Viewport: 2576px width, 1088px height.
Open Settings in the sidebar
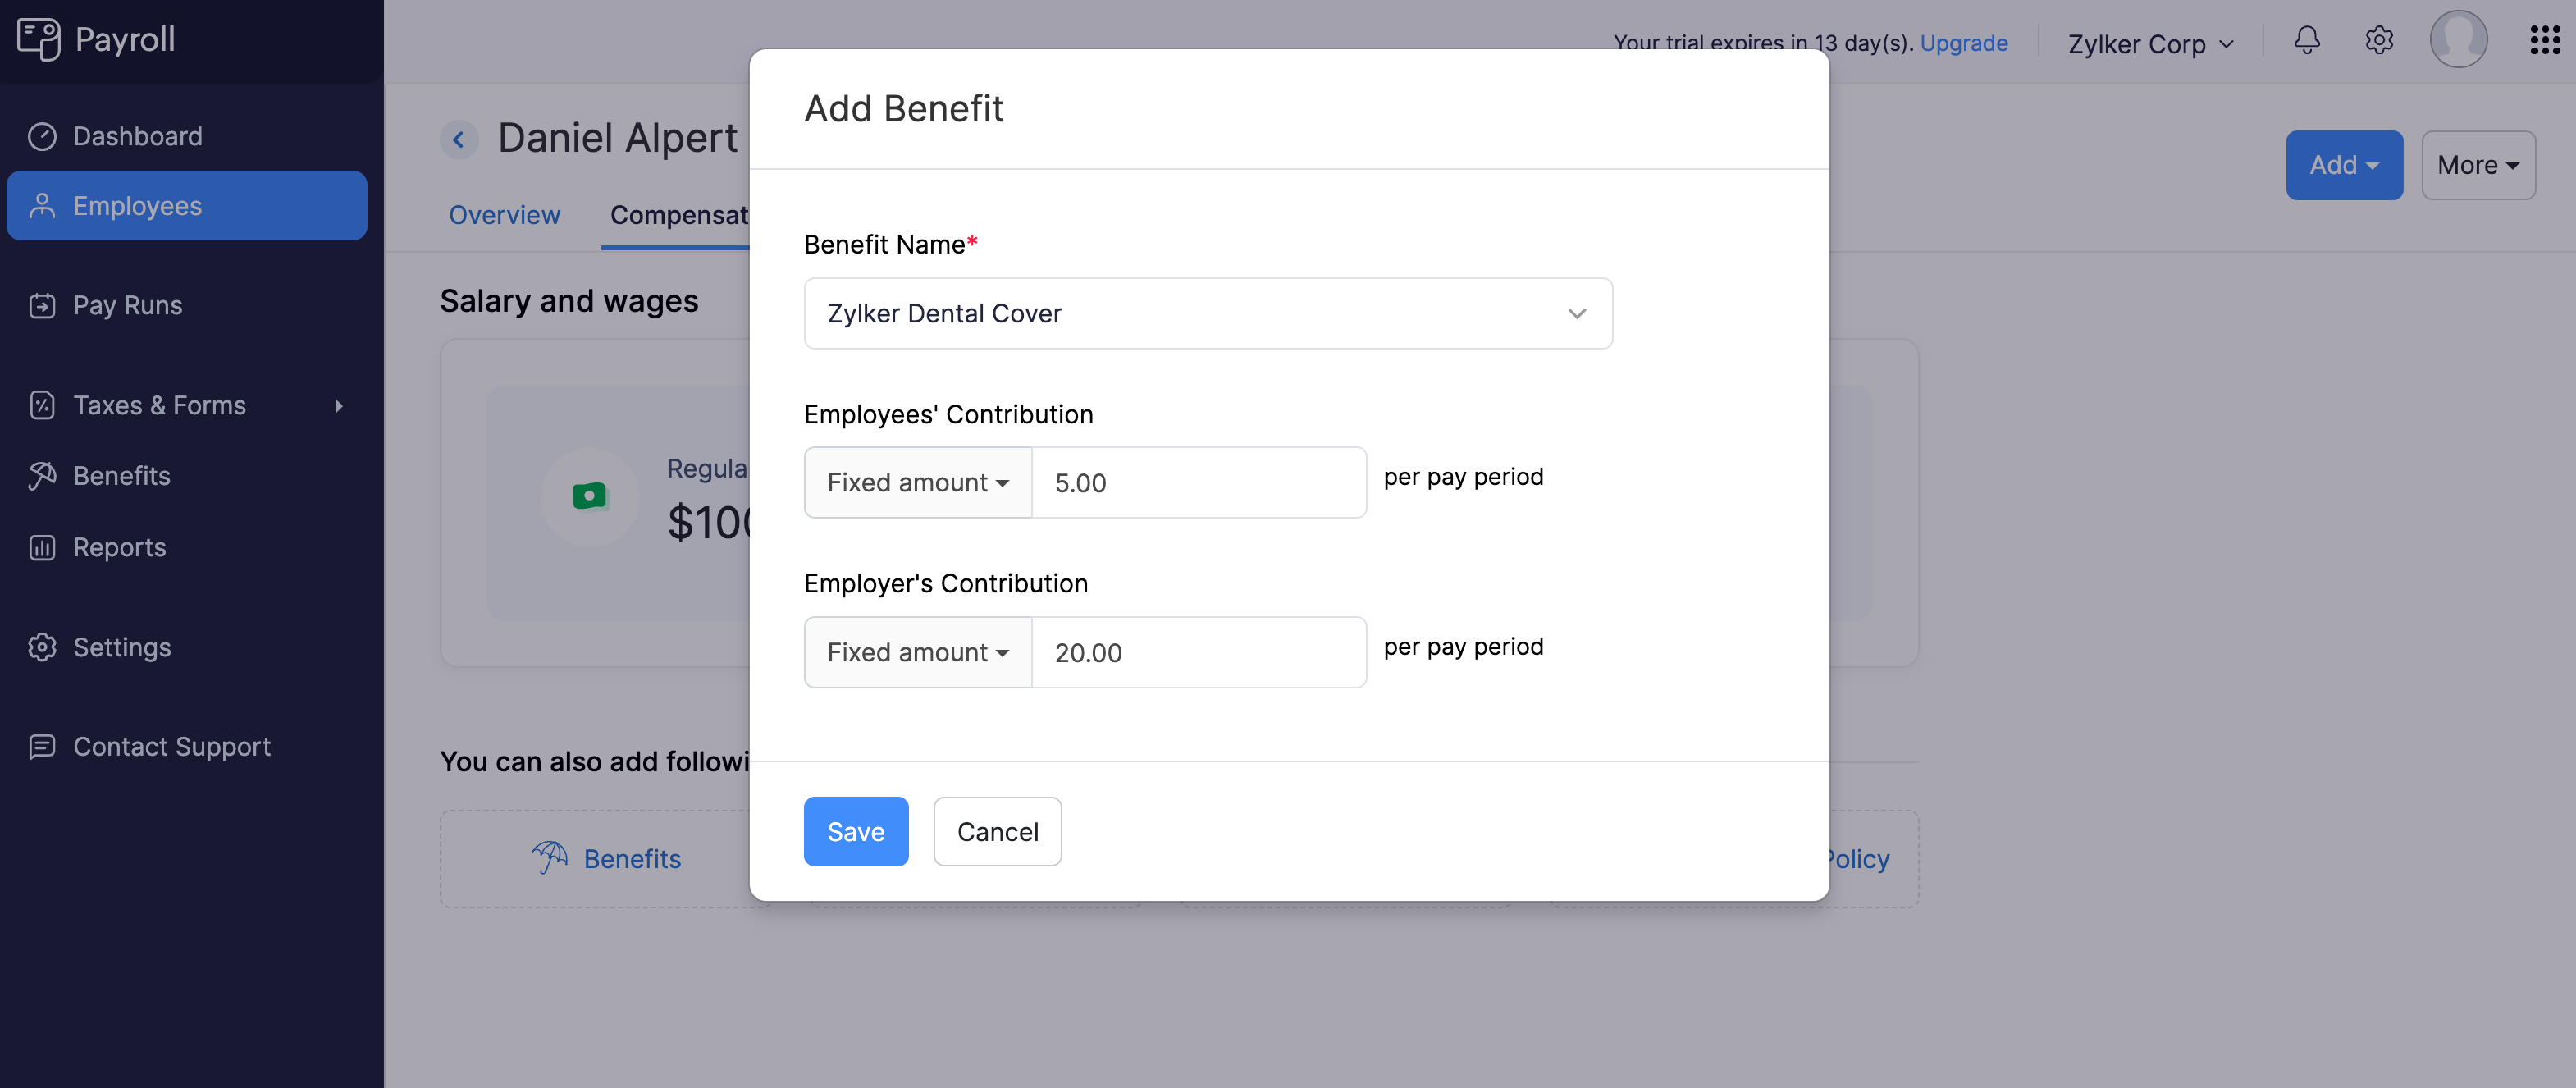121,644
